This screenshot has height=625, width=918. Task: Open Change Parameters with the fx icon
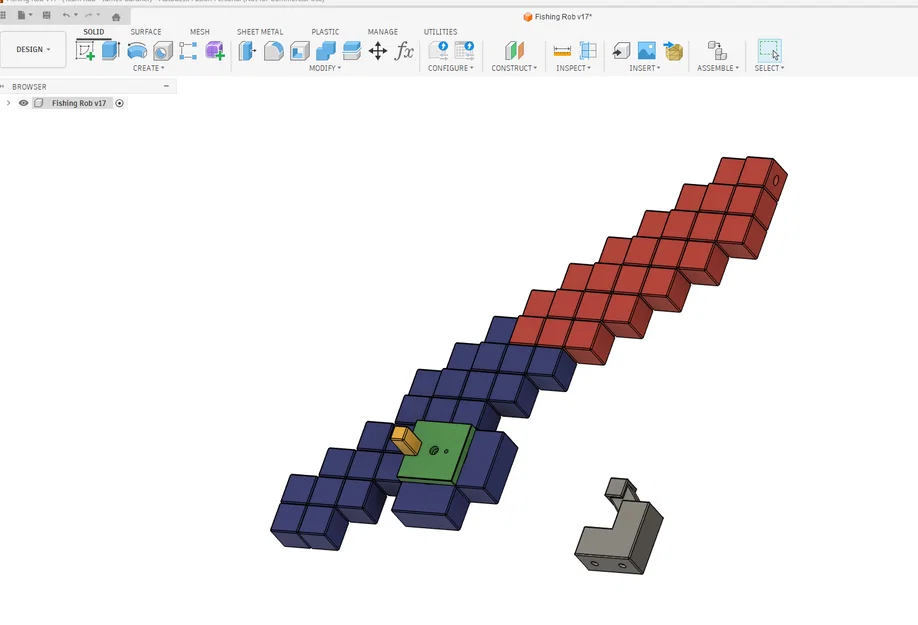tap(404, 51)
